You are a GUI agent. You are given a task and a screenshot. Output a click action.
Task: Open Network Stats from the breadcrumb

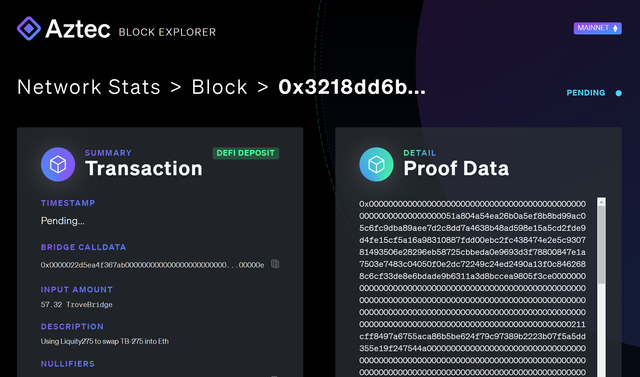(89, 87)
